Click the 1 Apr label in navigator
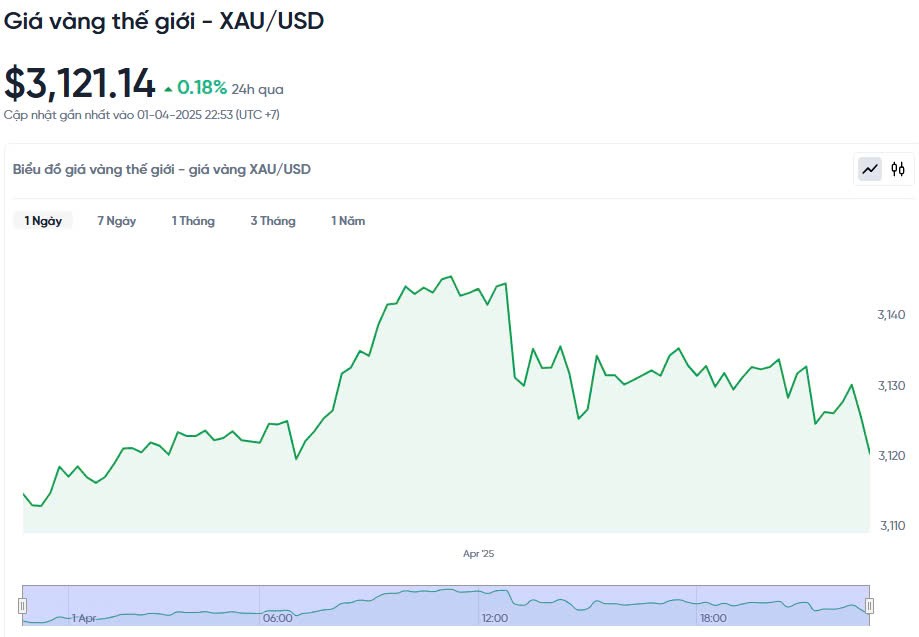 point(83,619)
